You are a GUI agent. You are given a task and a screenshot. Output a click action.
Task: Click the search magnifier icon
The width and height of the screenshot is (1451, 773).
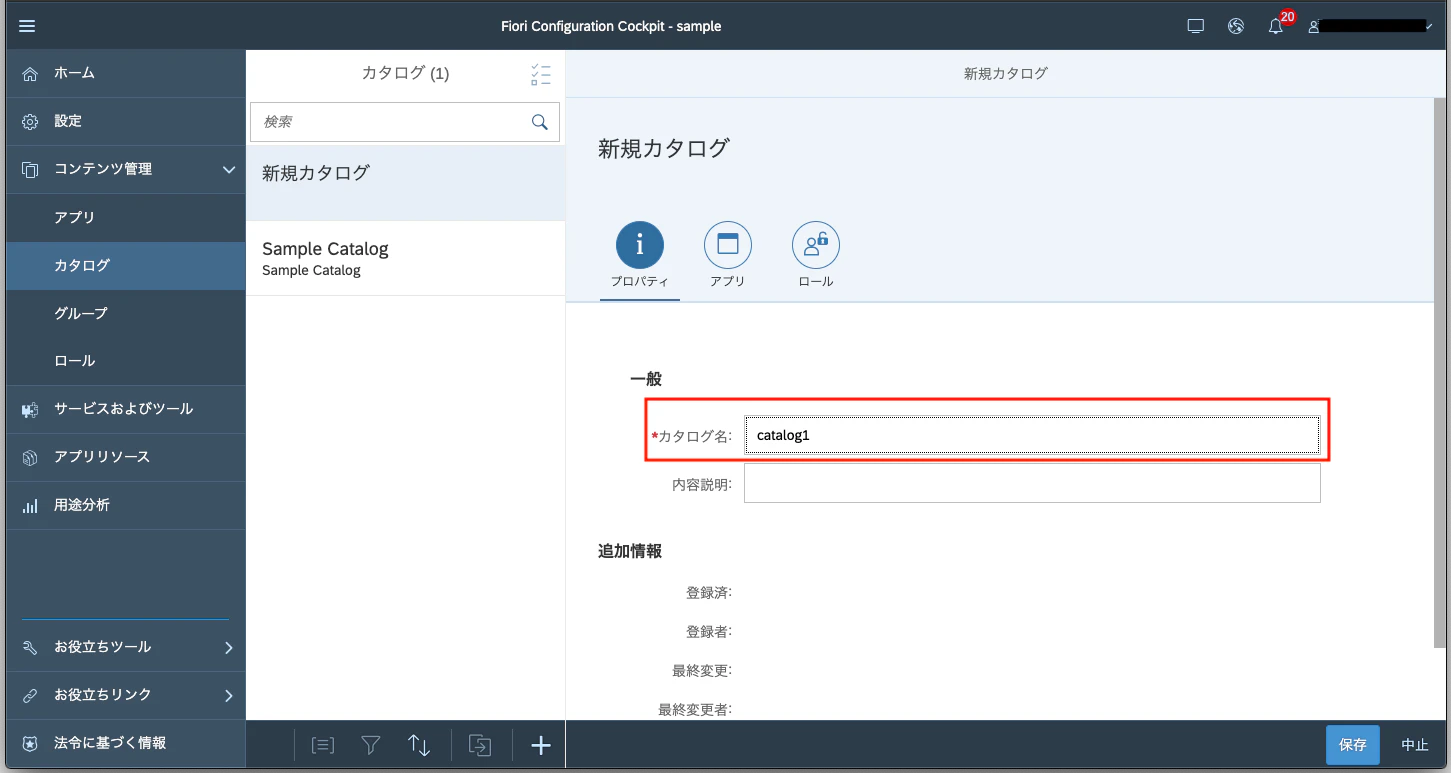pos(539,122)
